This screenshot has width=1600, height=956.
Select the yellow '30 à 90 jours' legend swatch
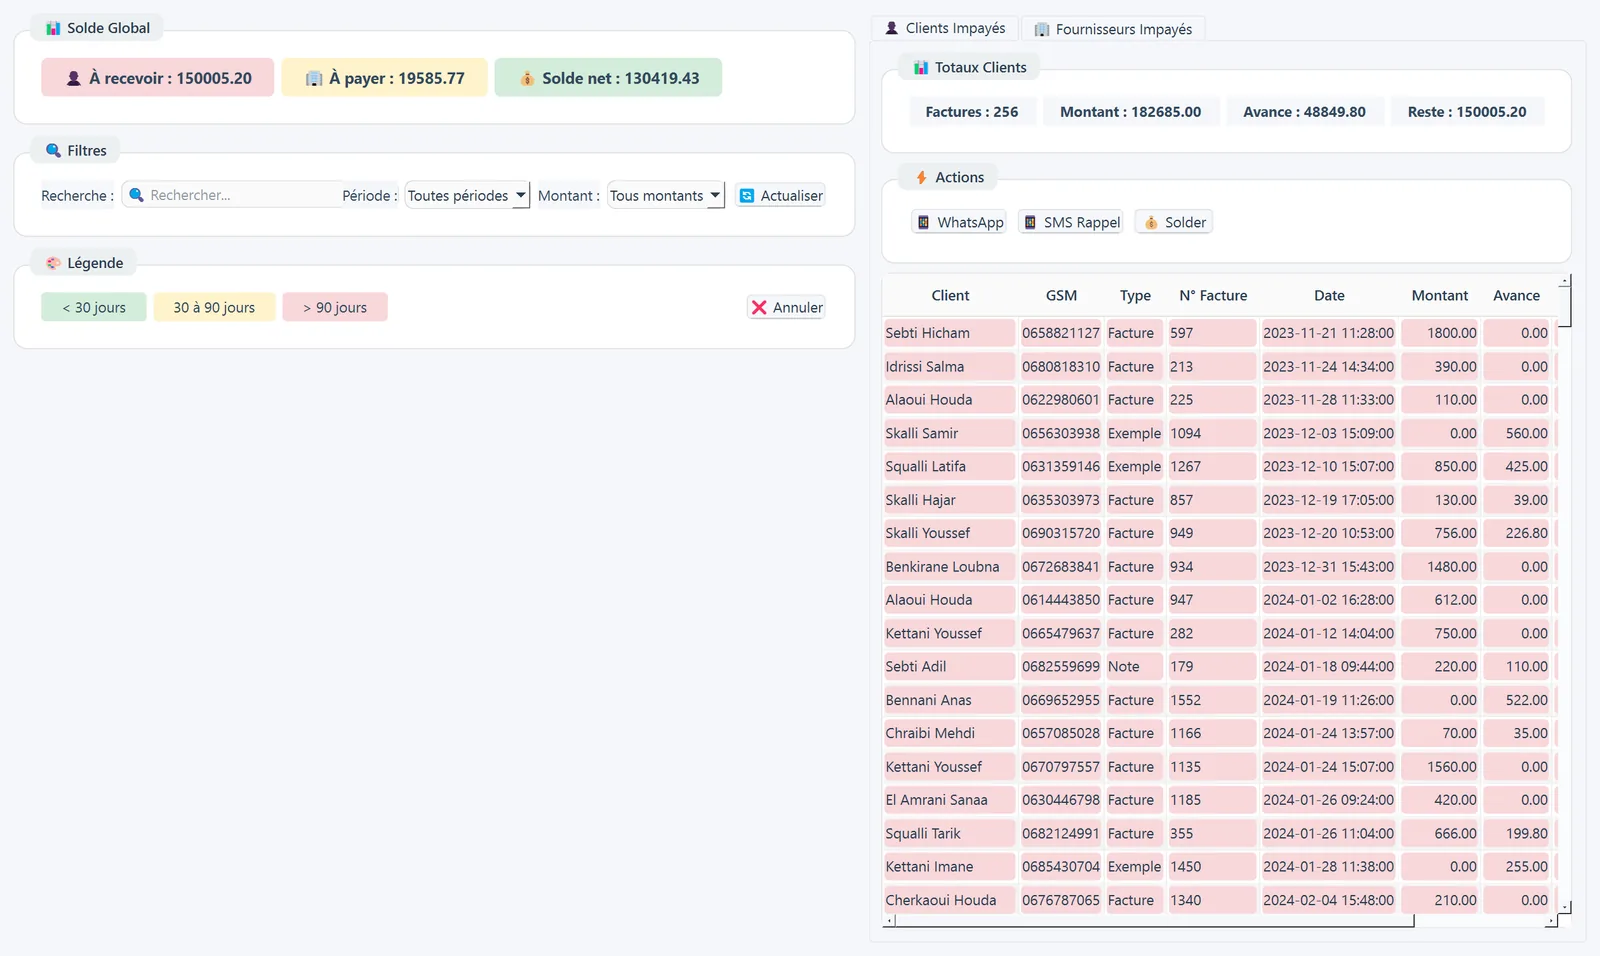pyautogui.click(x=214, y=307)
